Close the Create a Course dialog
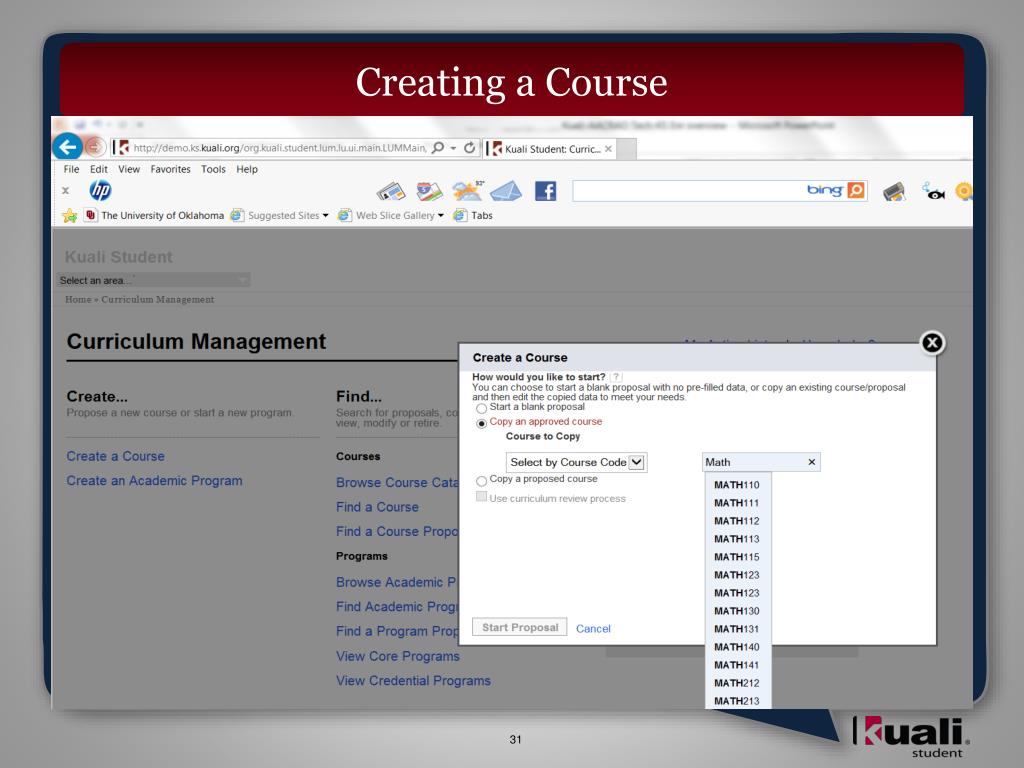The image size is (1024, 768). [933, 342]
